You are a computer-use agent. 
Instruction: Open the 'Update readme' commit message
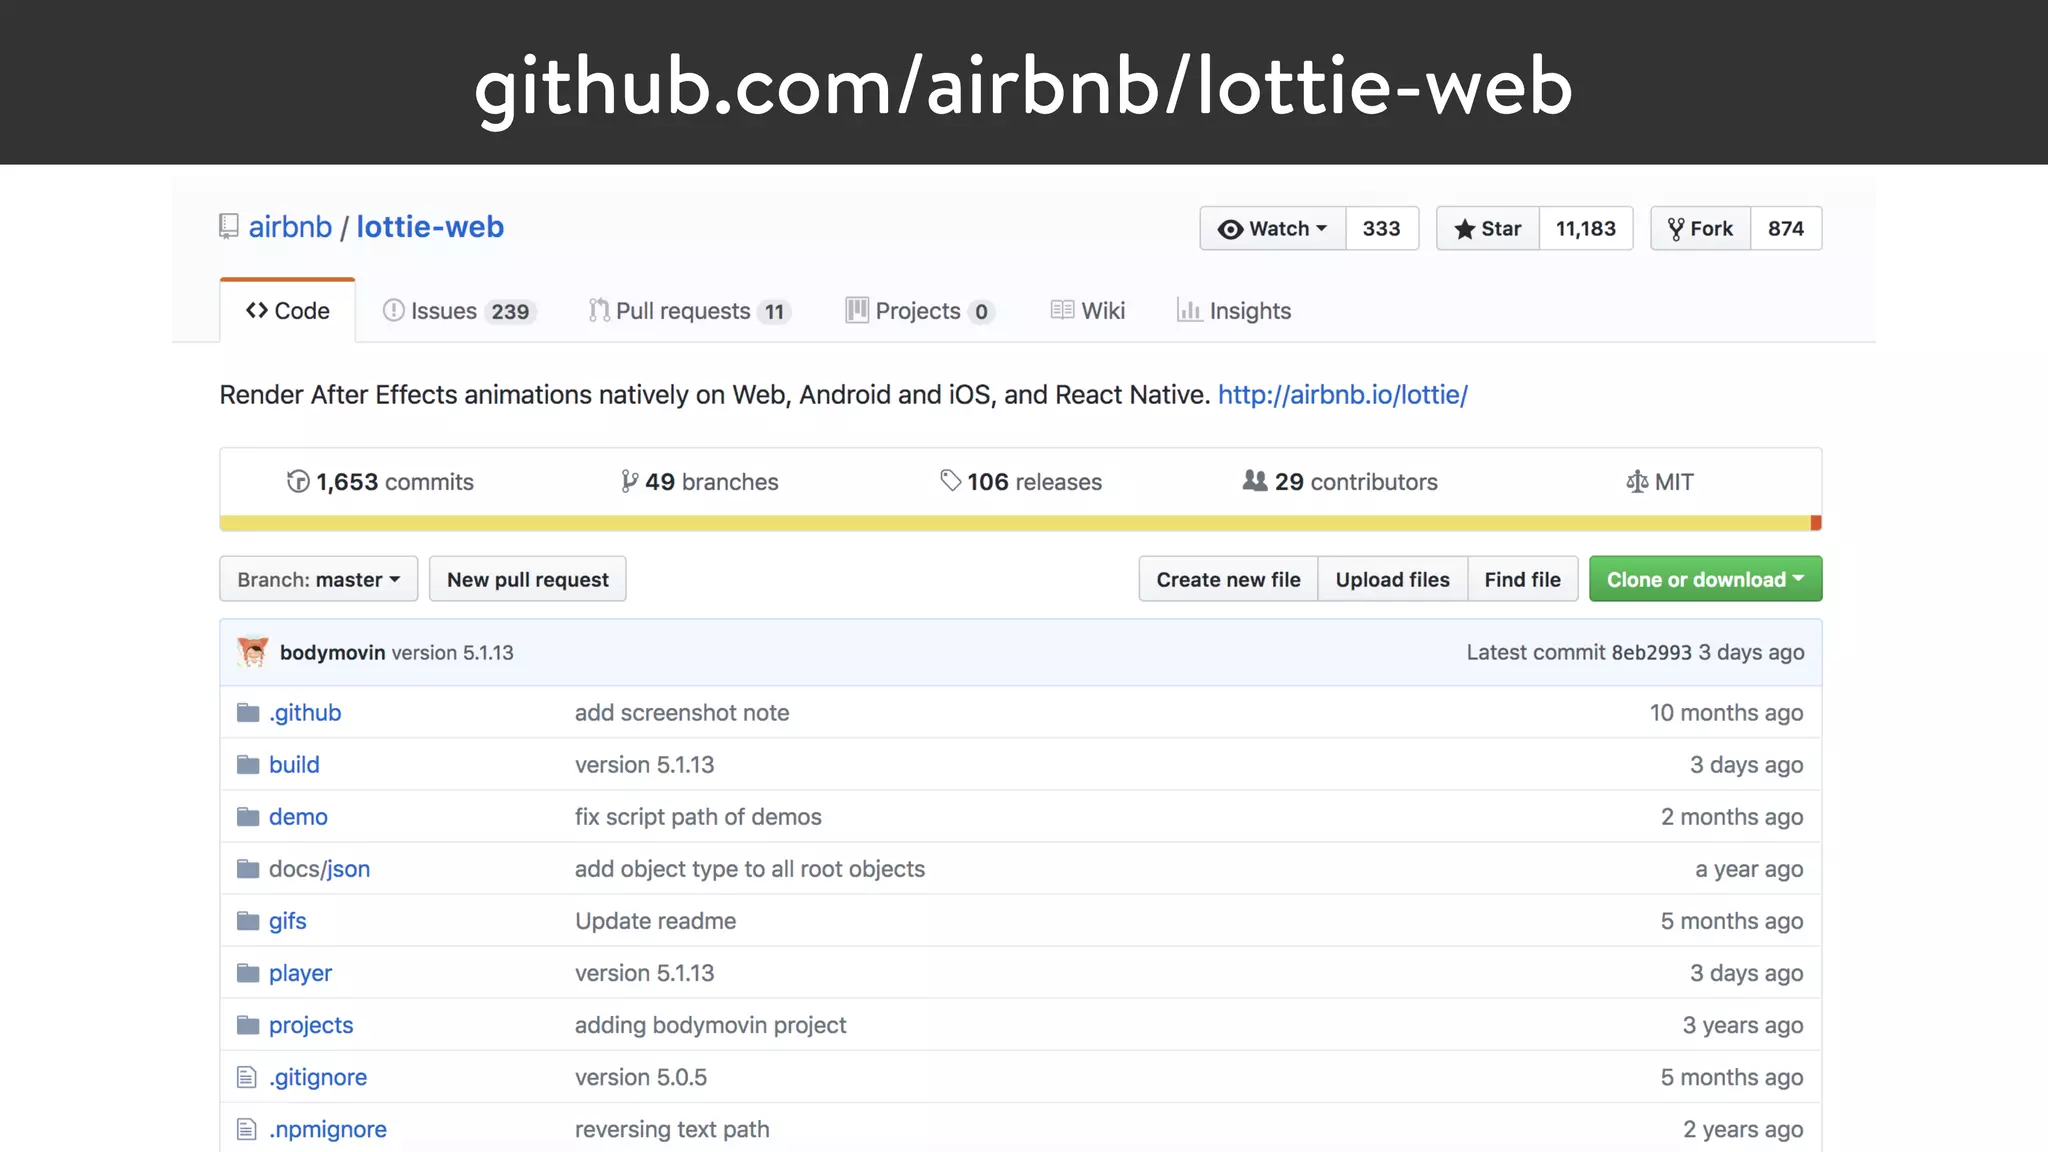point(656,921)
